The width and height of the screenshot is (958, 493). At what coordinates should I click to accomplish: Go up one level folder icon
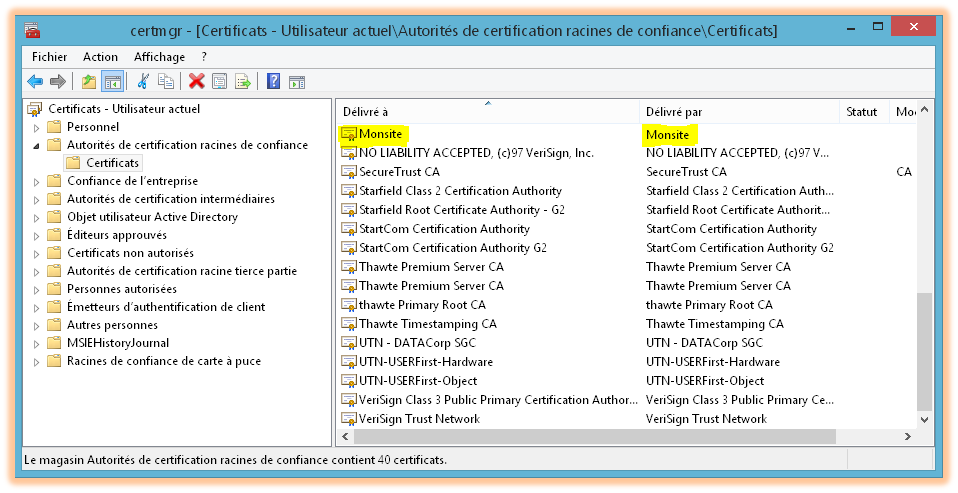(89, 81)
